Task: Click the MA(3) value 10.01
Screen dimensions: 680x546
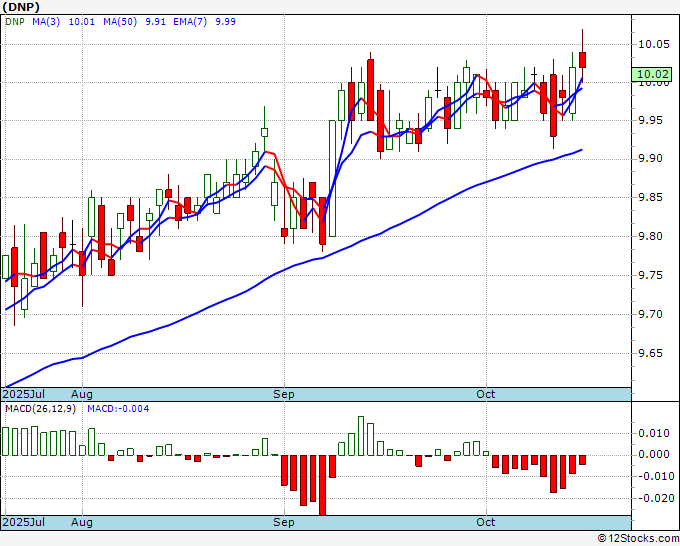Action: point(82,21)
